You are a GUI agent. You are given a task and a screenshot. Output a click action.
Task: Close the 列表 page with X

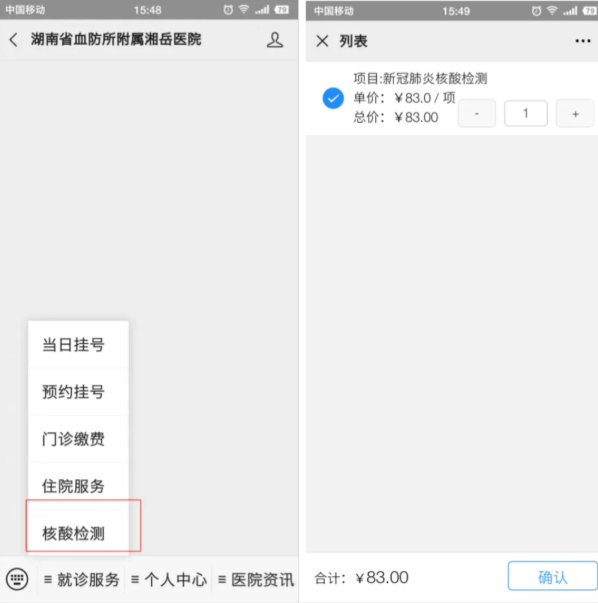[x=322, y=41]
